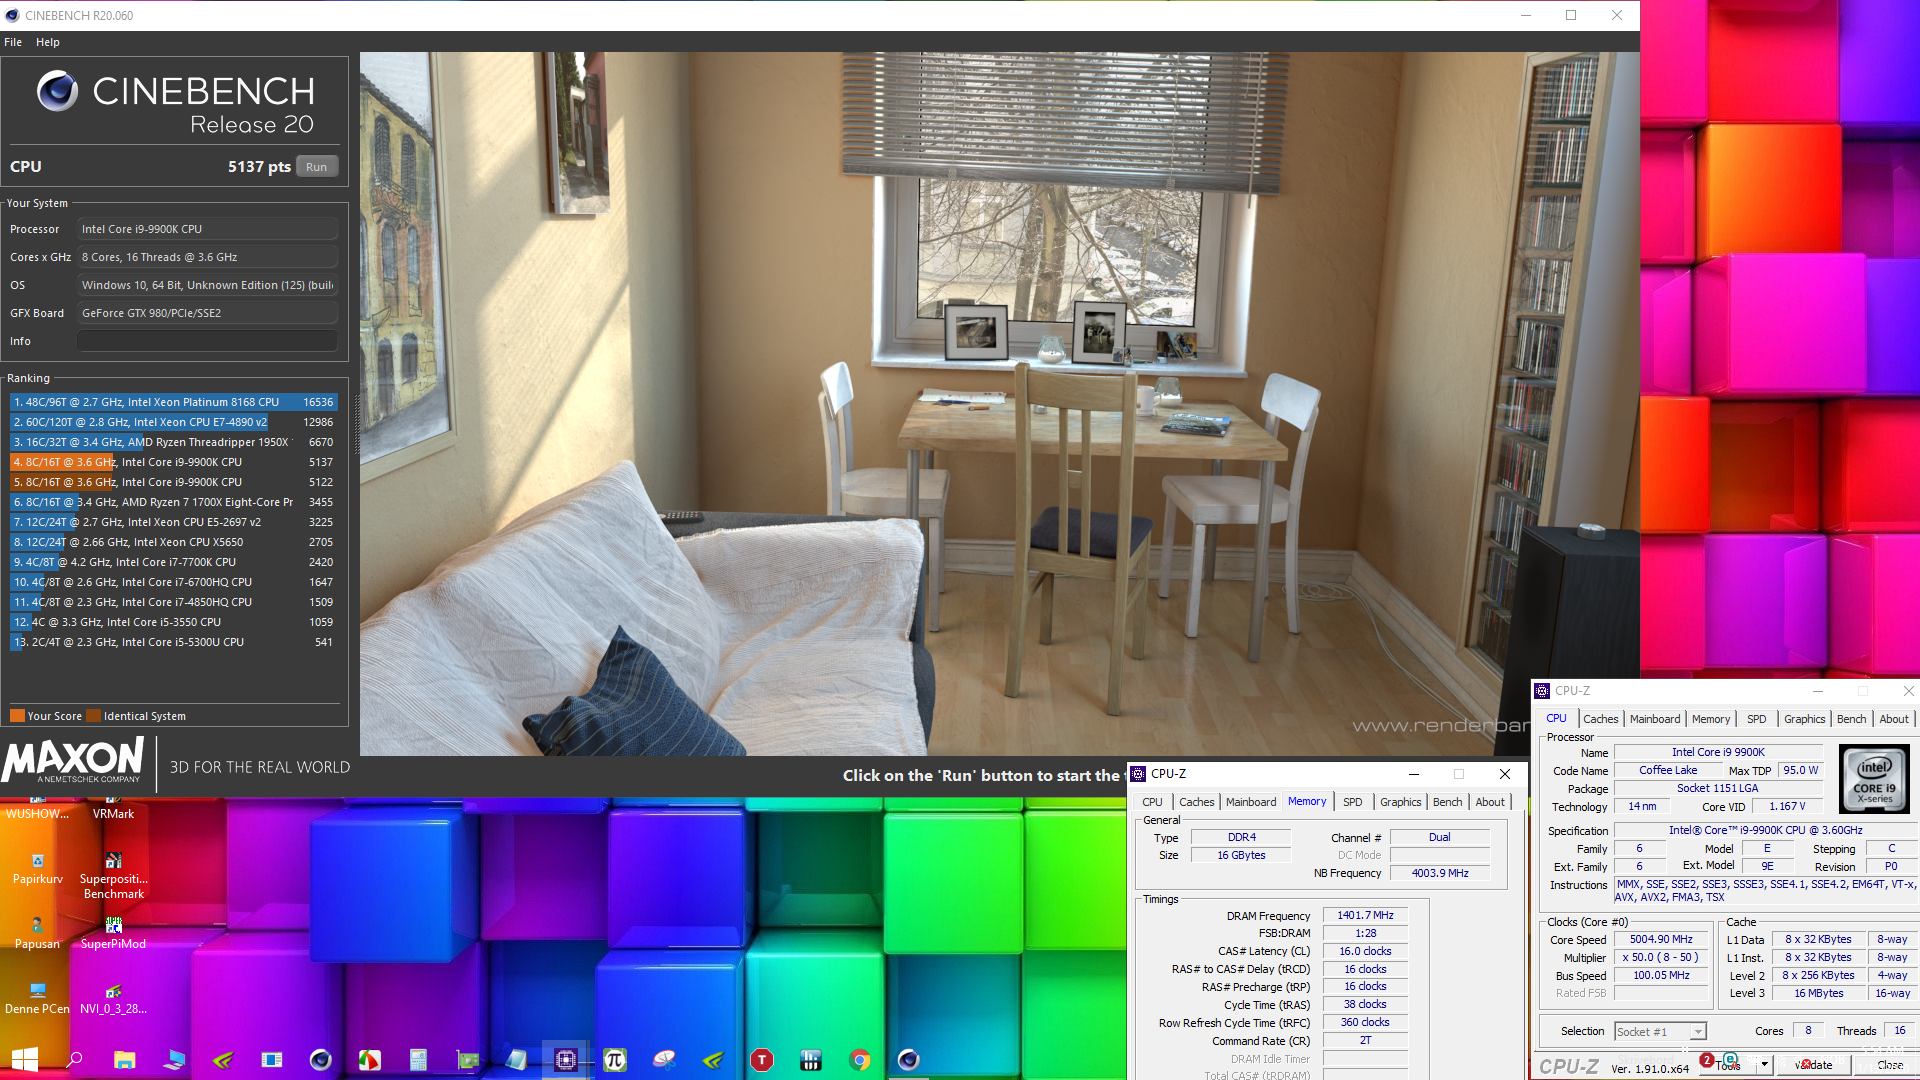The image size is (1920, 1080).
Task: Open the Windows Start menu
Action: 24,1060
